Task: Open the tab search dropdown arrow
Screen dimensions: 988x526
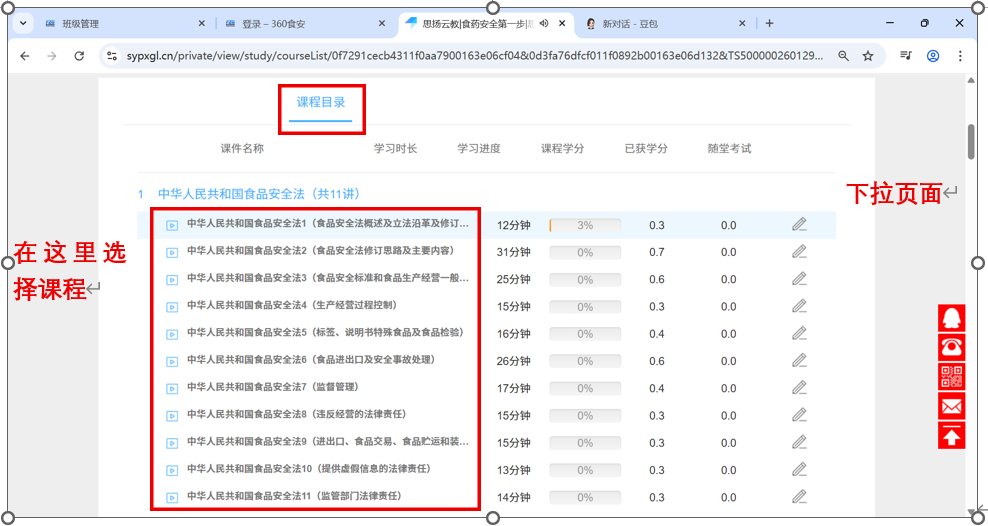Action: (x=23, y=23)
